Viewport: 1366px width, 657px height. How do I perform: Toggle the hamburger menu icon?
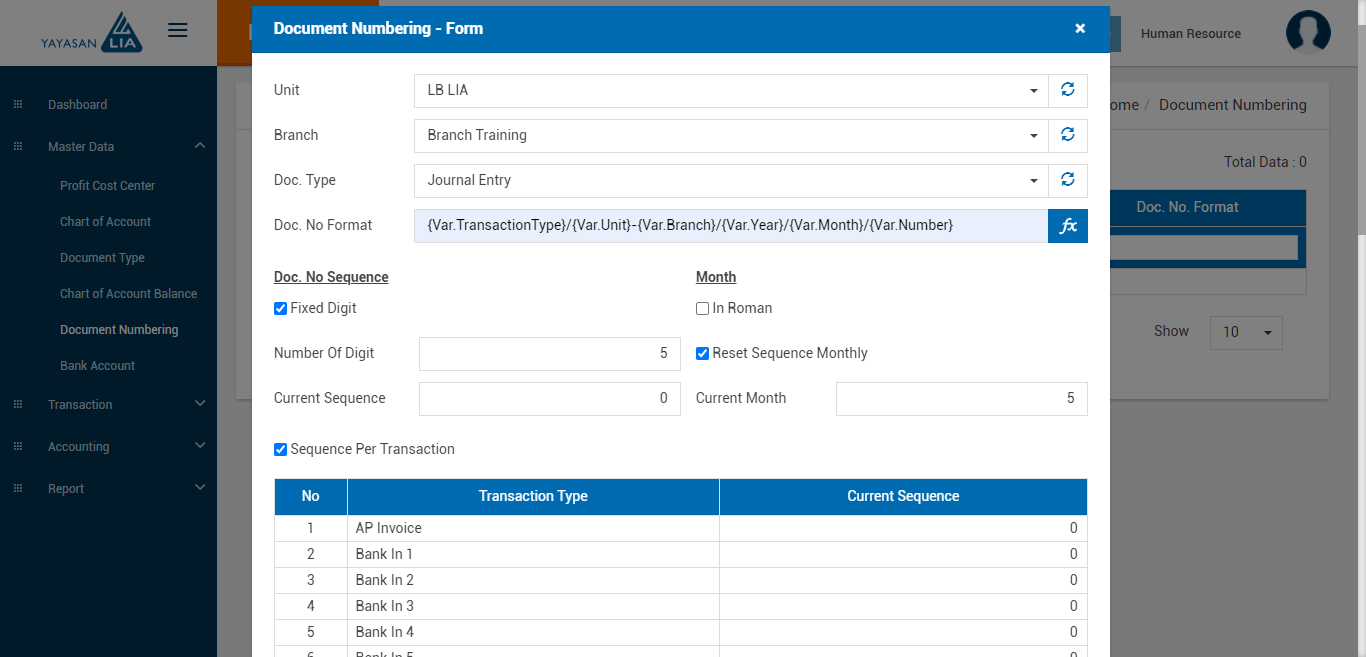[x=178, y=31]
